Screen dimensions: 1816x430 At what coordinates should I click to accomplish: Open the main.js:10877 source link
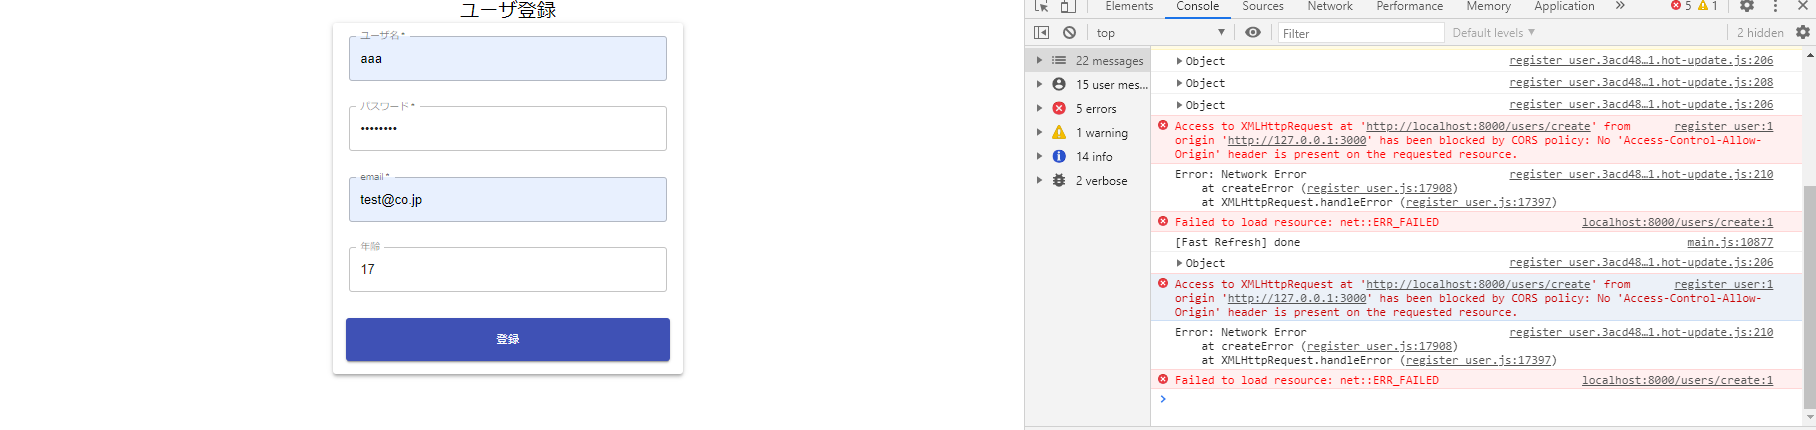(x=1730, y=242)
